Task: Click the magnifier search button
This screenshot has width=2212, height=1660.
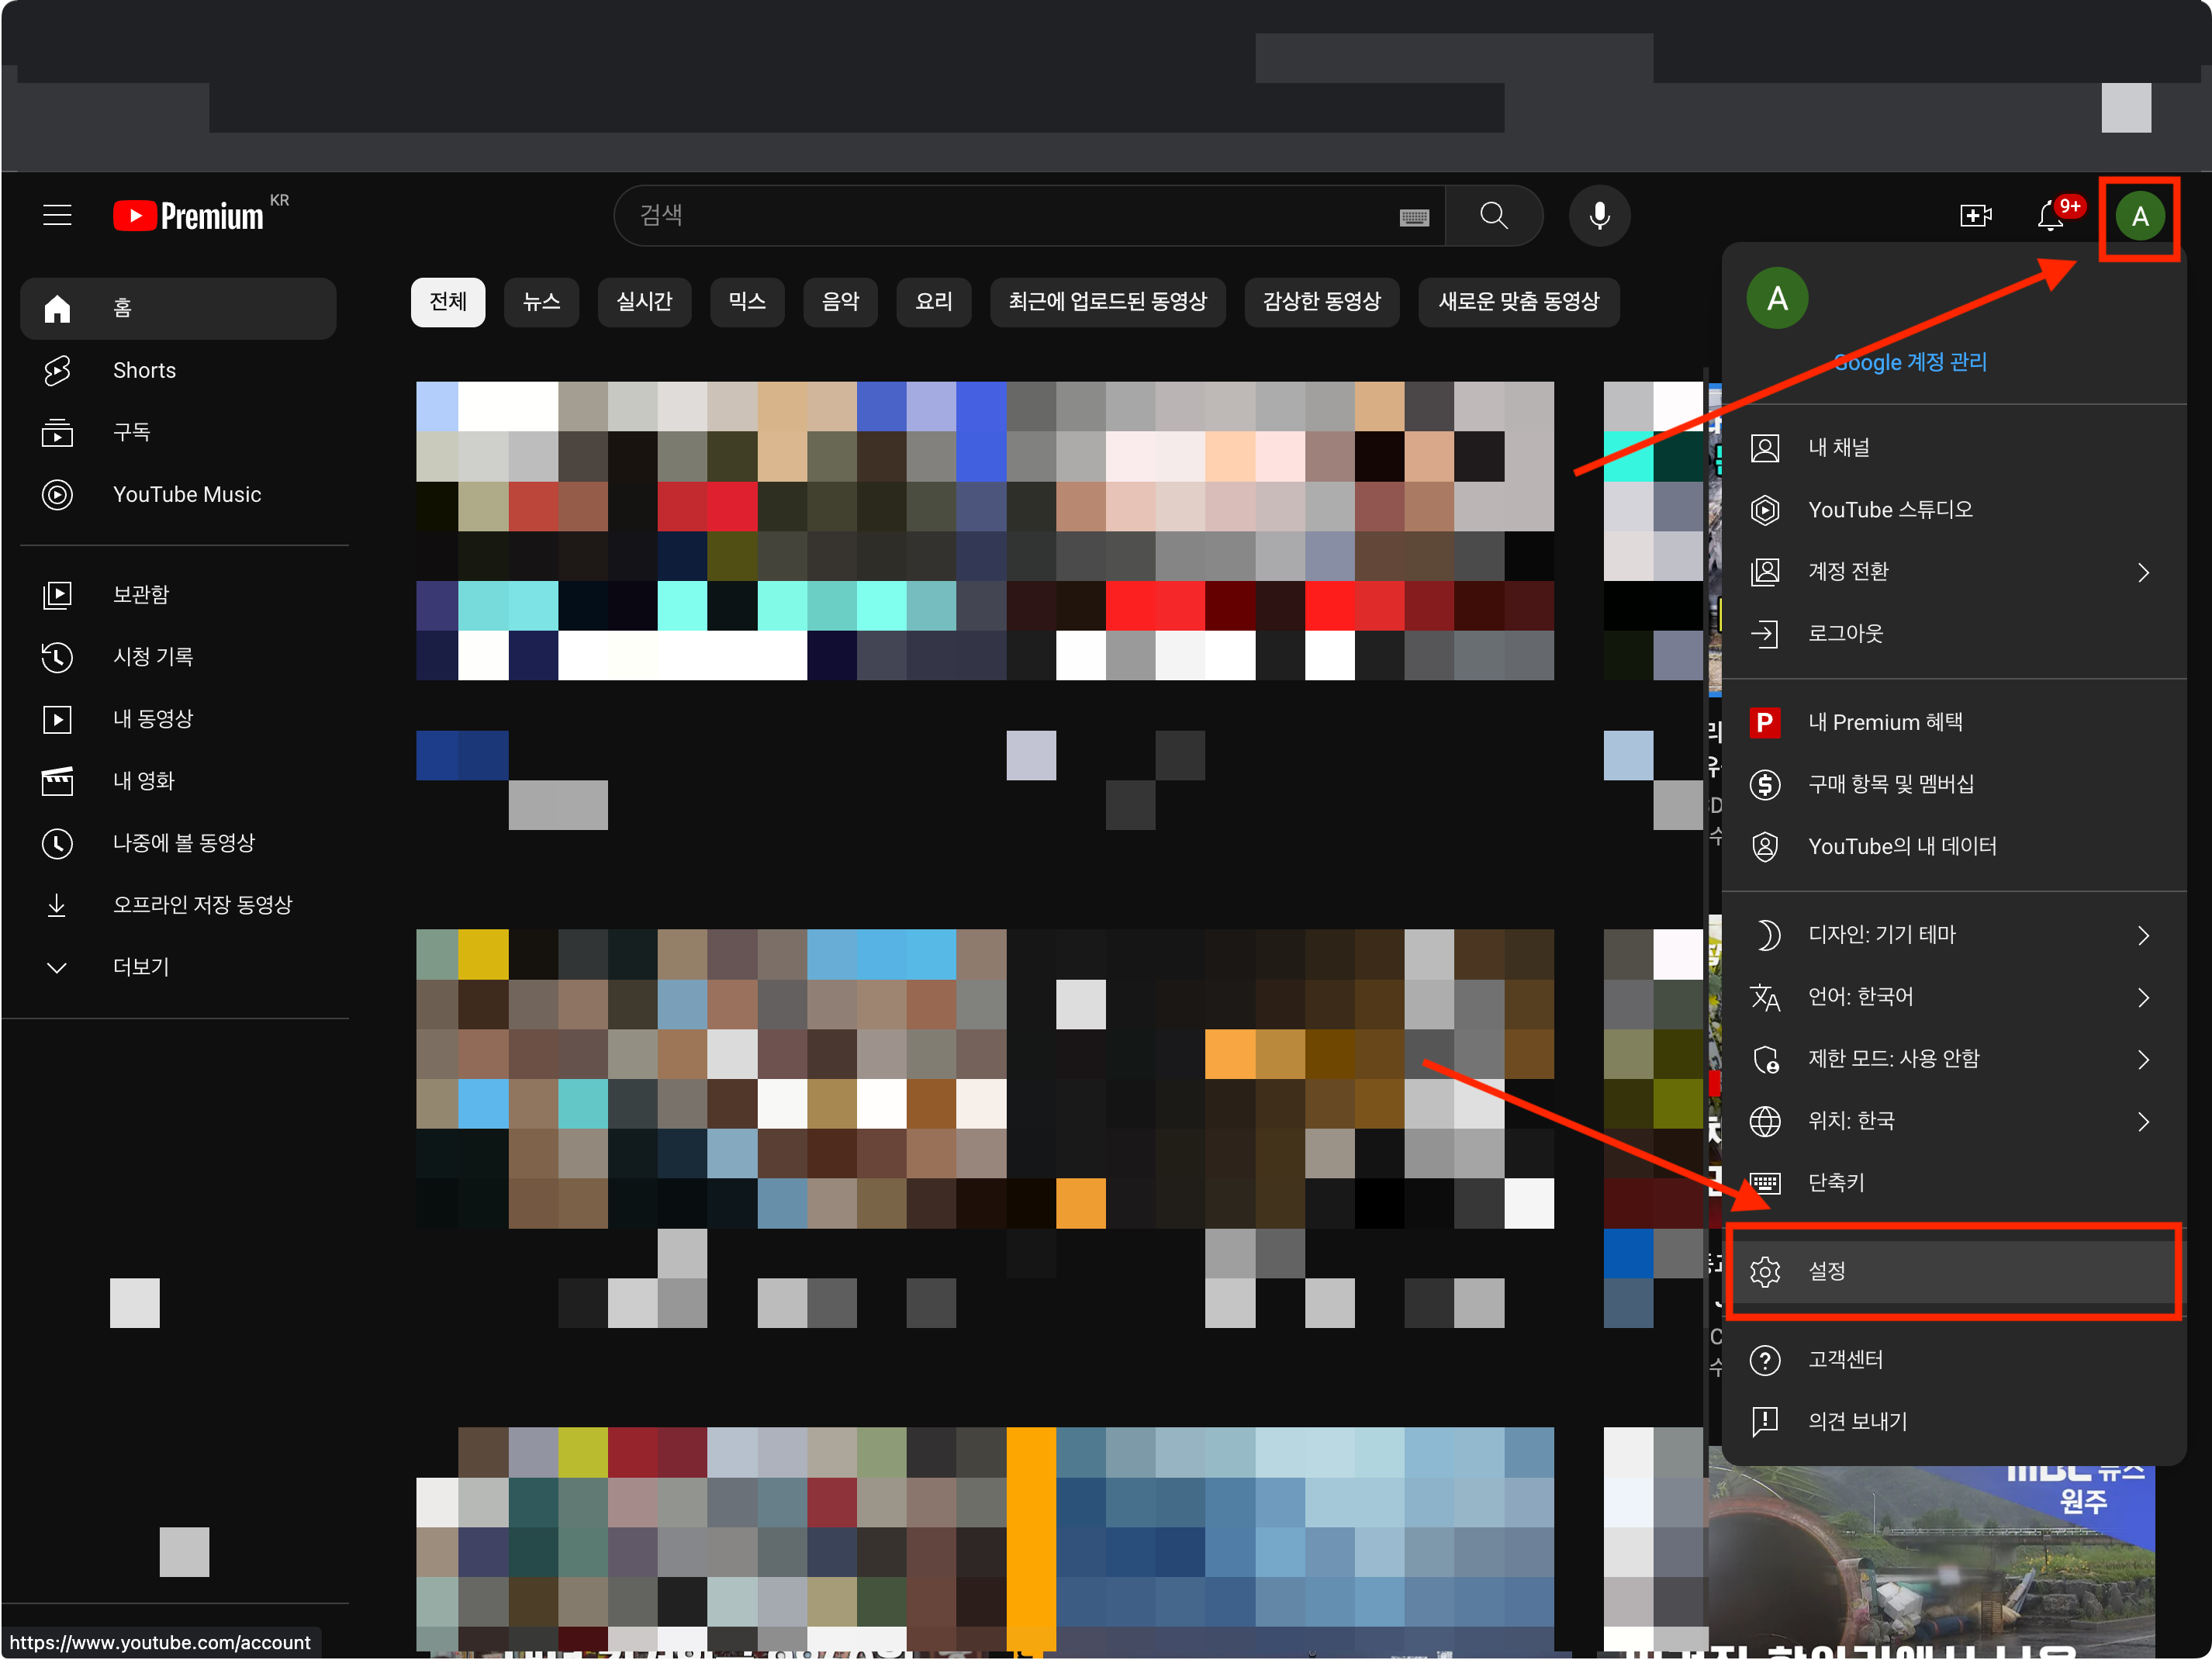Action: pos(1493,215)
